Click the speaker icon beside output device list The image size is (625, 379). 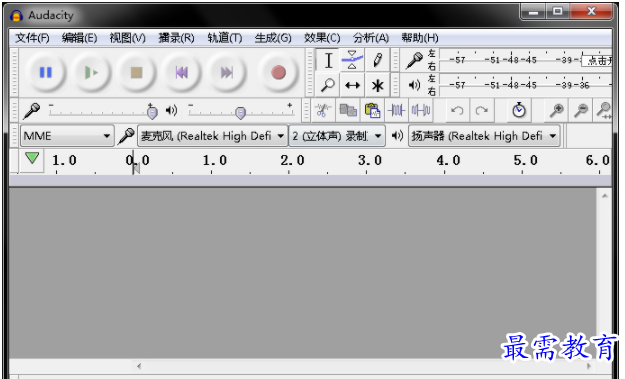[x=397, y=136]
